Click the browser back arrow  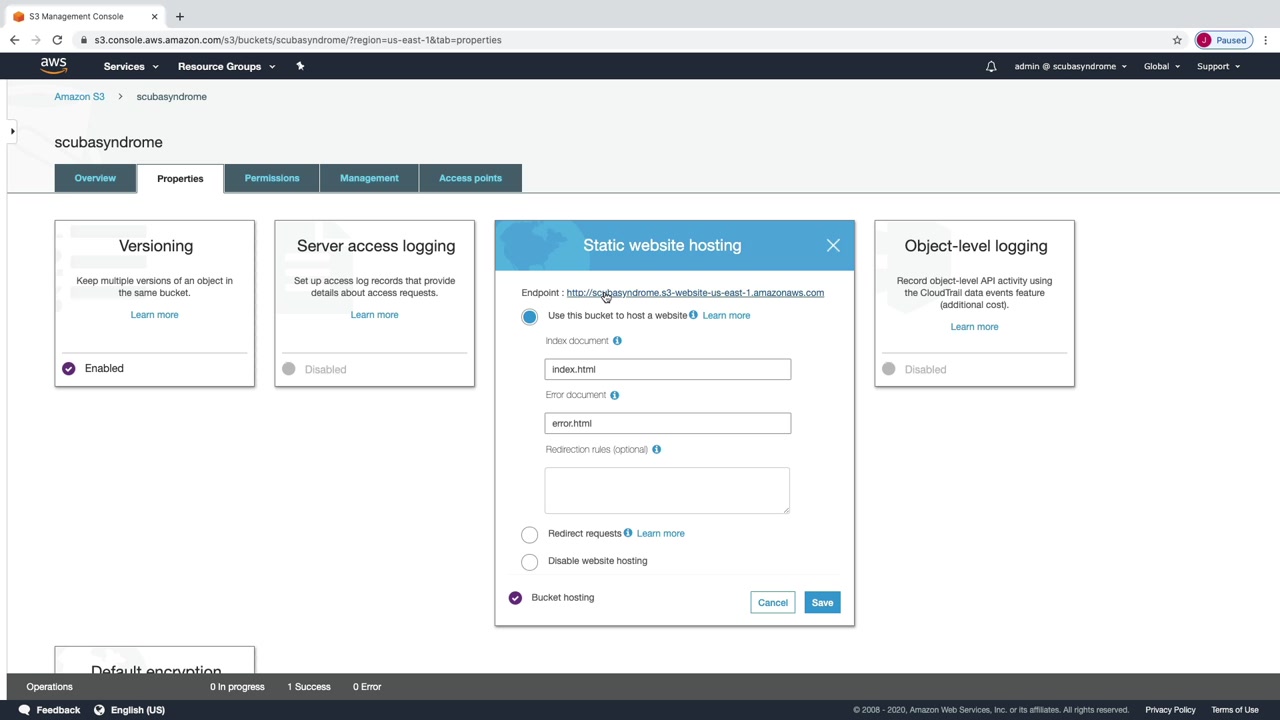point(14,40)
